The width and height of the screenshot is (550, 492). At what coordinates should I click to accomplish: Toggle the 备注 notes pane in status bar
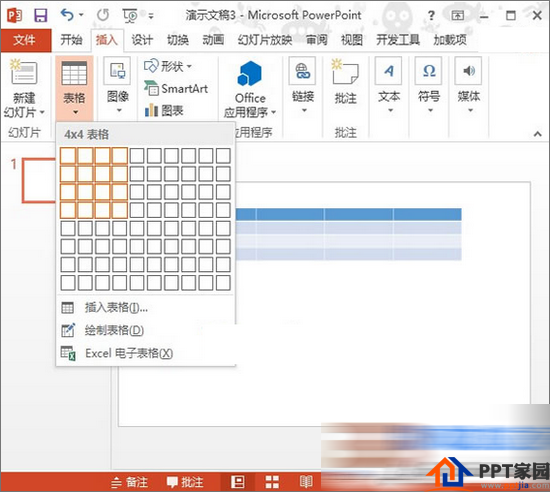130,482
